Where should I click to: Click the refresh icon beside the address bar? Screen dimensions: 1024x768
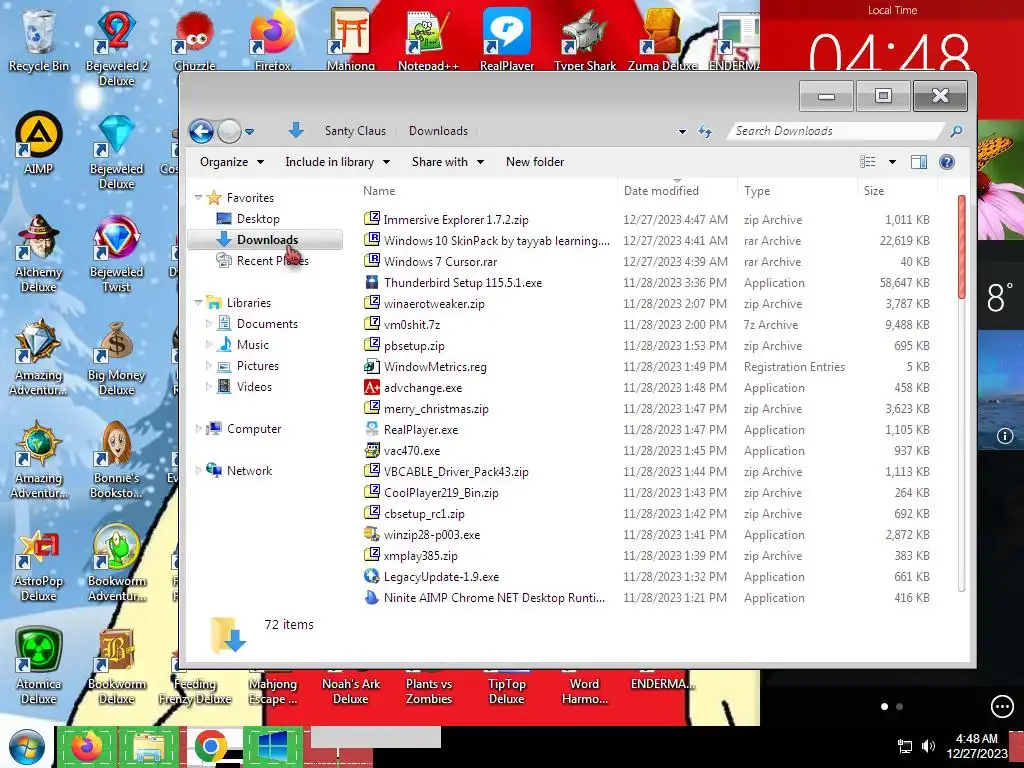point(705,131)
